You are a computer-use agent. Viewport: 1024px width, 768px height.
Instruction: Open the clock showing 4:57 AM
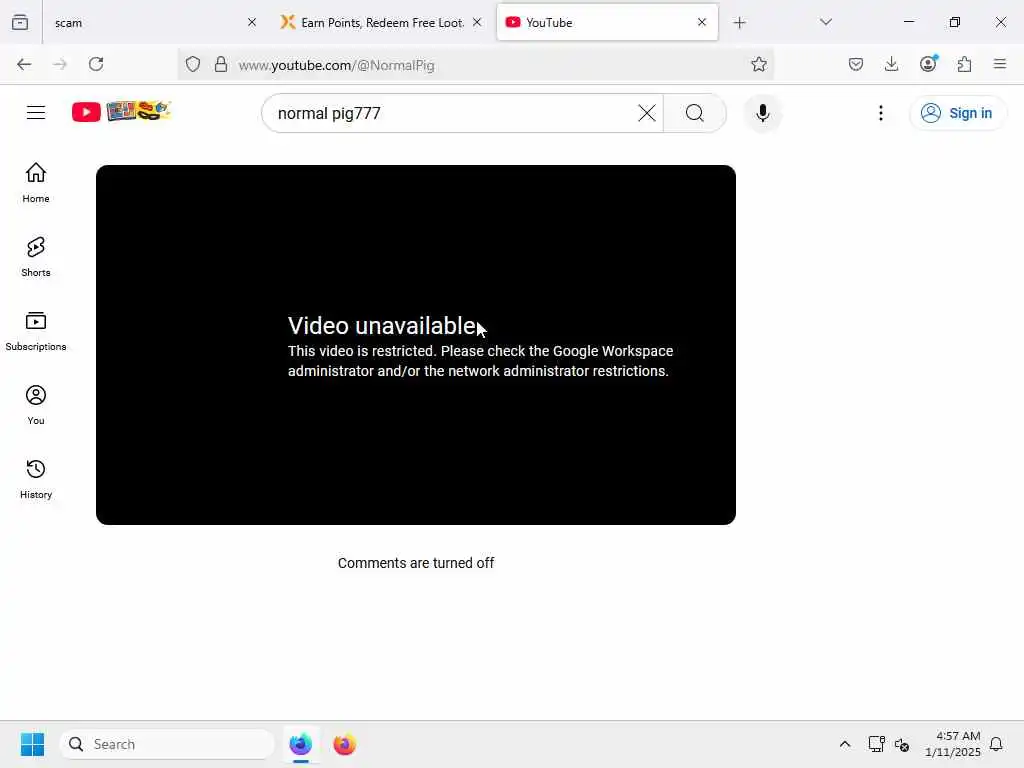[x=952, y=744]
